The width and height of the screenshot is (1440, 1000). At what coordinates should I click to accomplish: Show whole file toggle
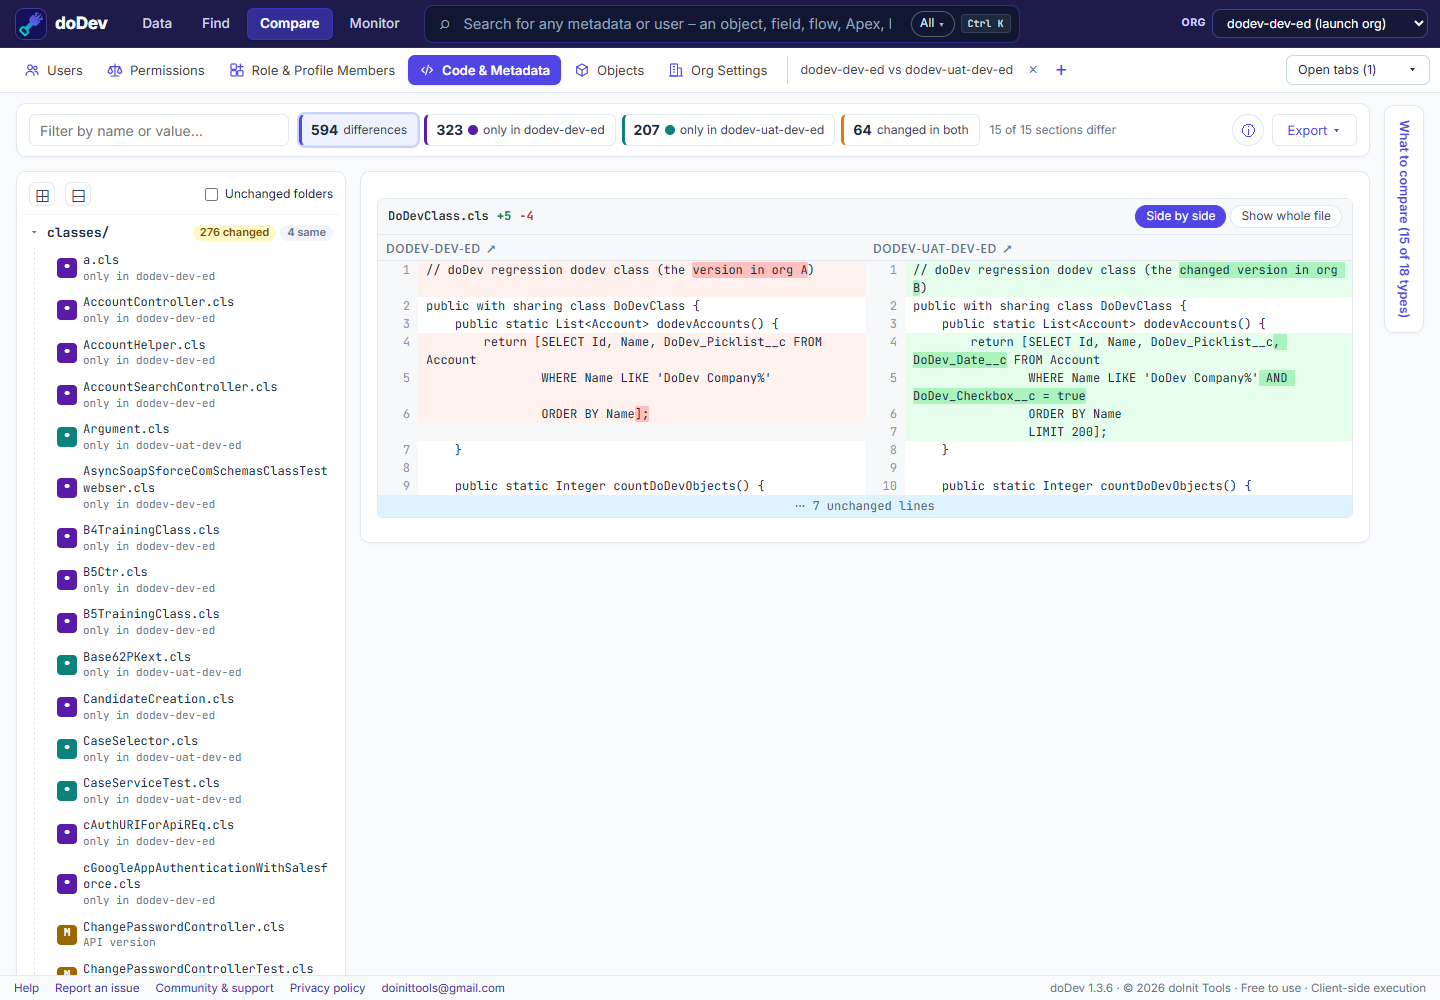pos(1286,216)
